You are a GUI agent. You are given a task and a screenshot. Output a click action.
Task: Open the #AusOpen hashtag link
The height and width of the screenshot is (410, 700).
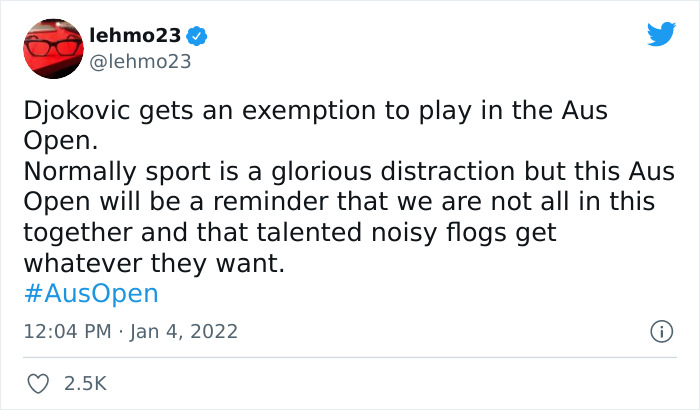click(x=91, y=293)
